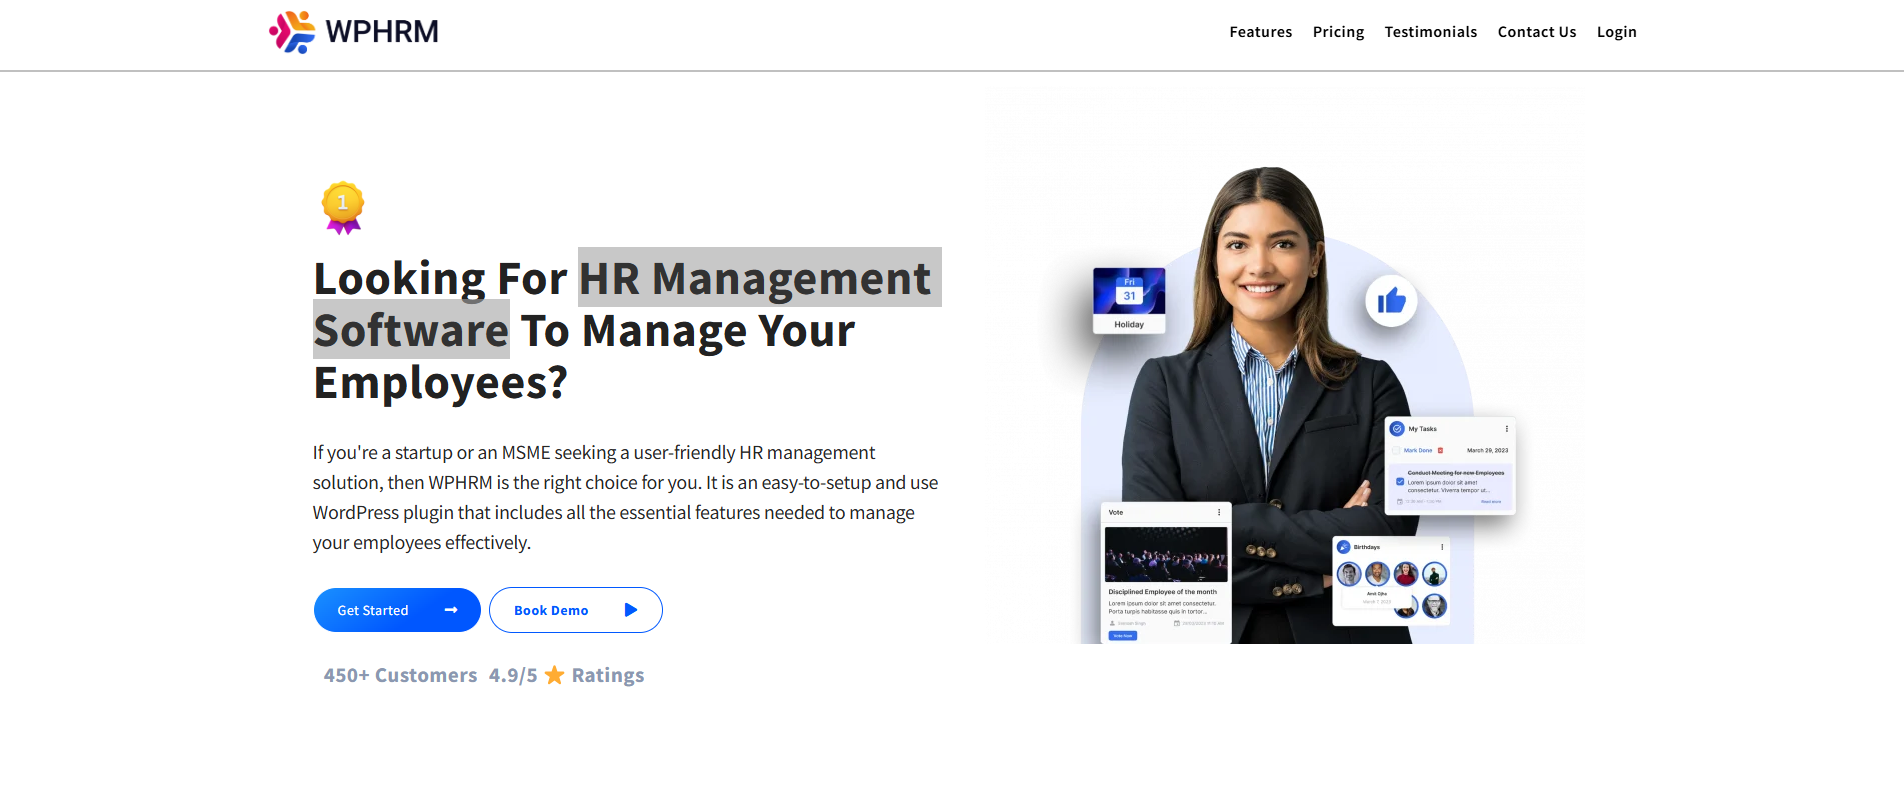Go to Pricing in navigation
This screenshot has width=1904, height=809.
tap(1338, 32)
